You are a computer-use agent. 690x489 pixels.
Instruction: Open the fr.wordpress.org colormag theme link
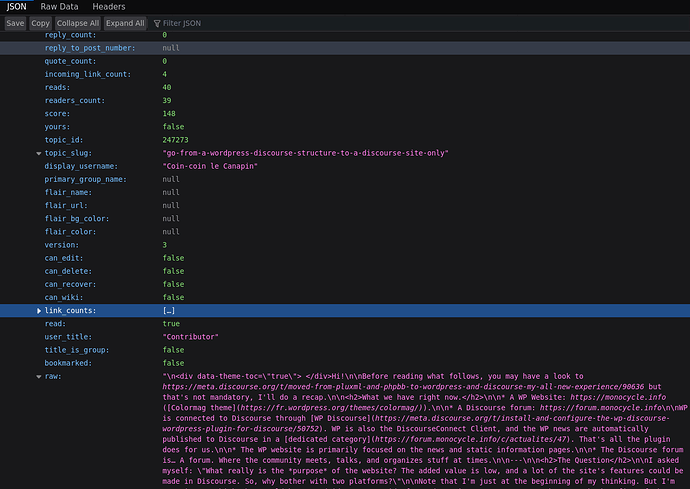pyautogui.click(x=331, y=408)
